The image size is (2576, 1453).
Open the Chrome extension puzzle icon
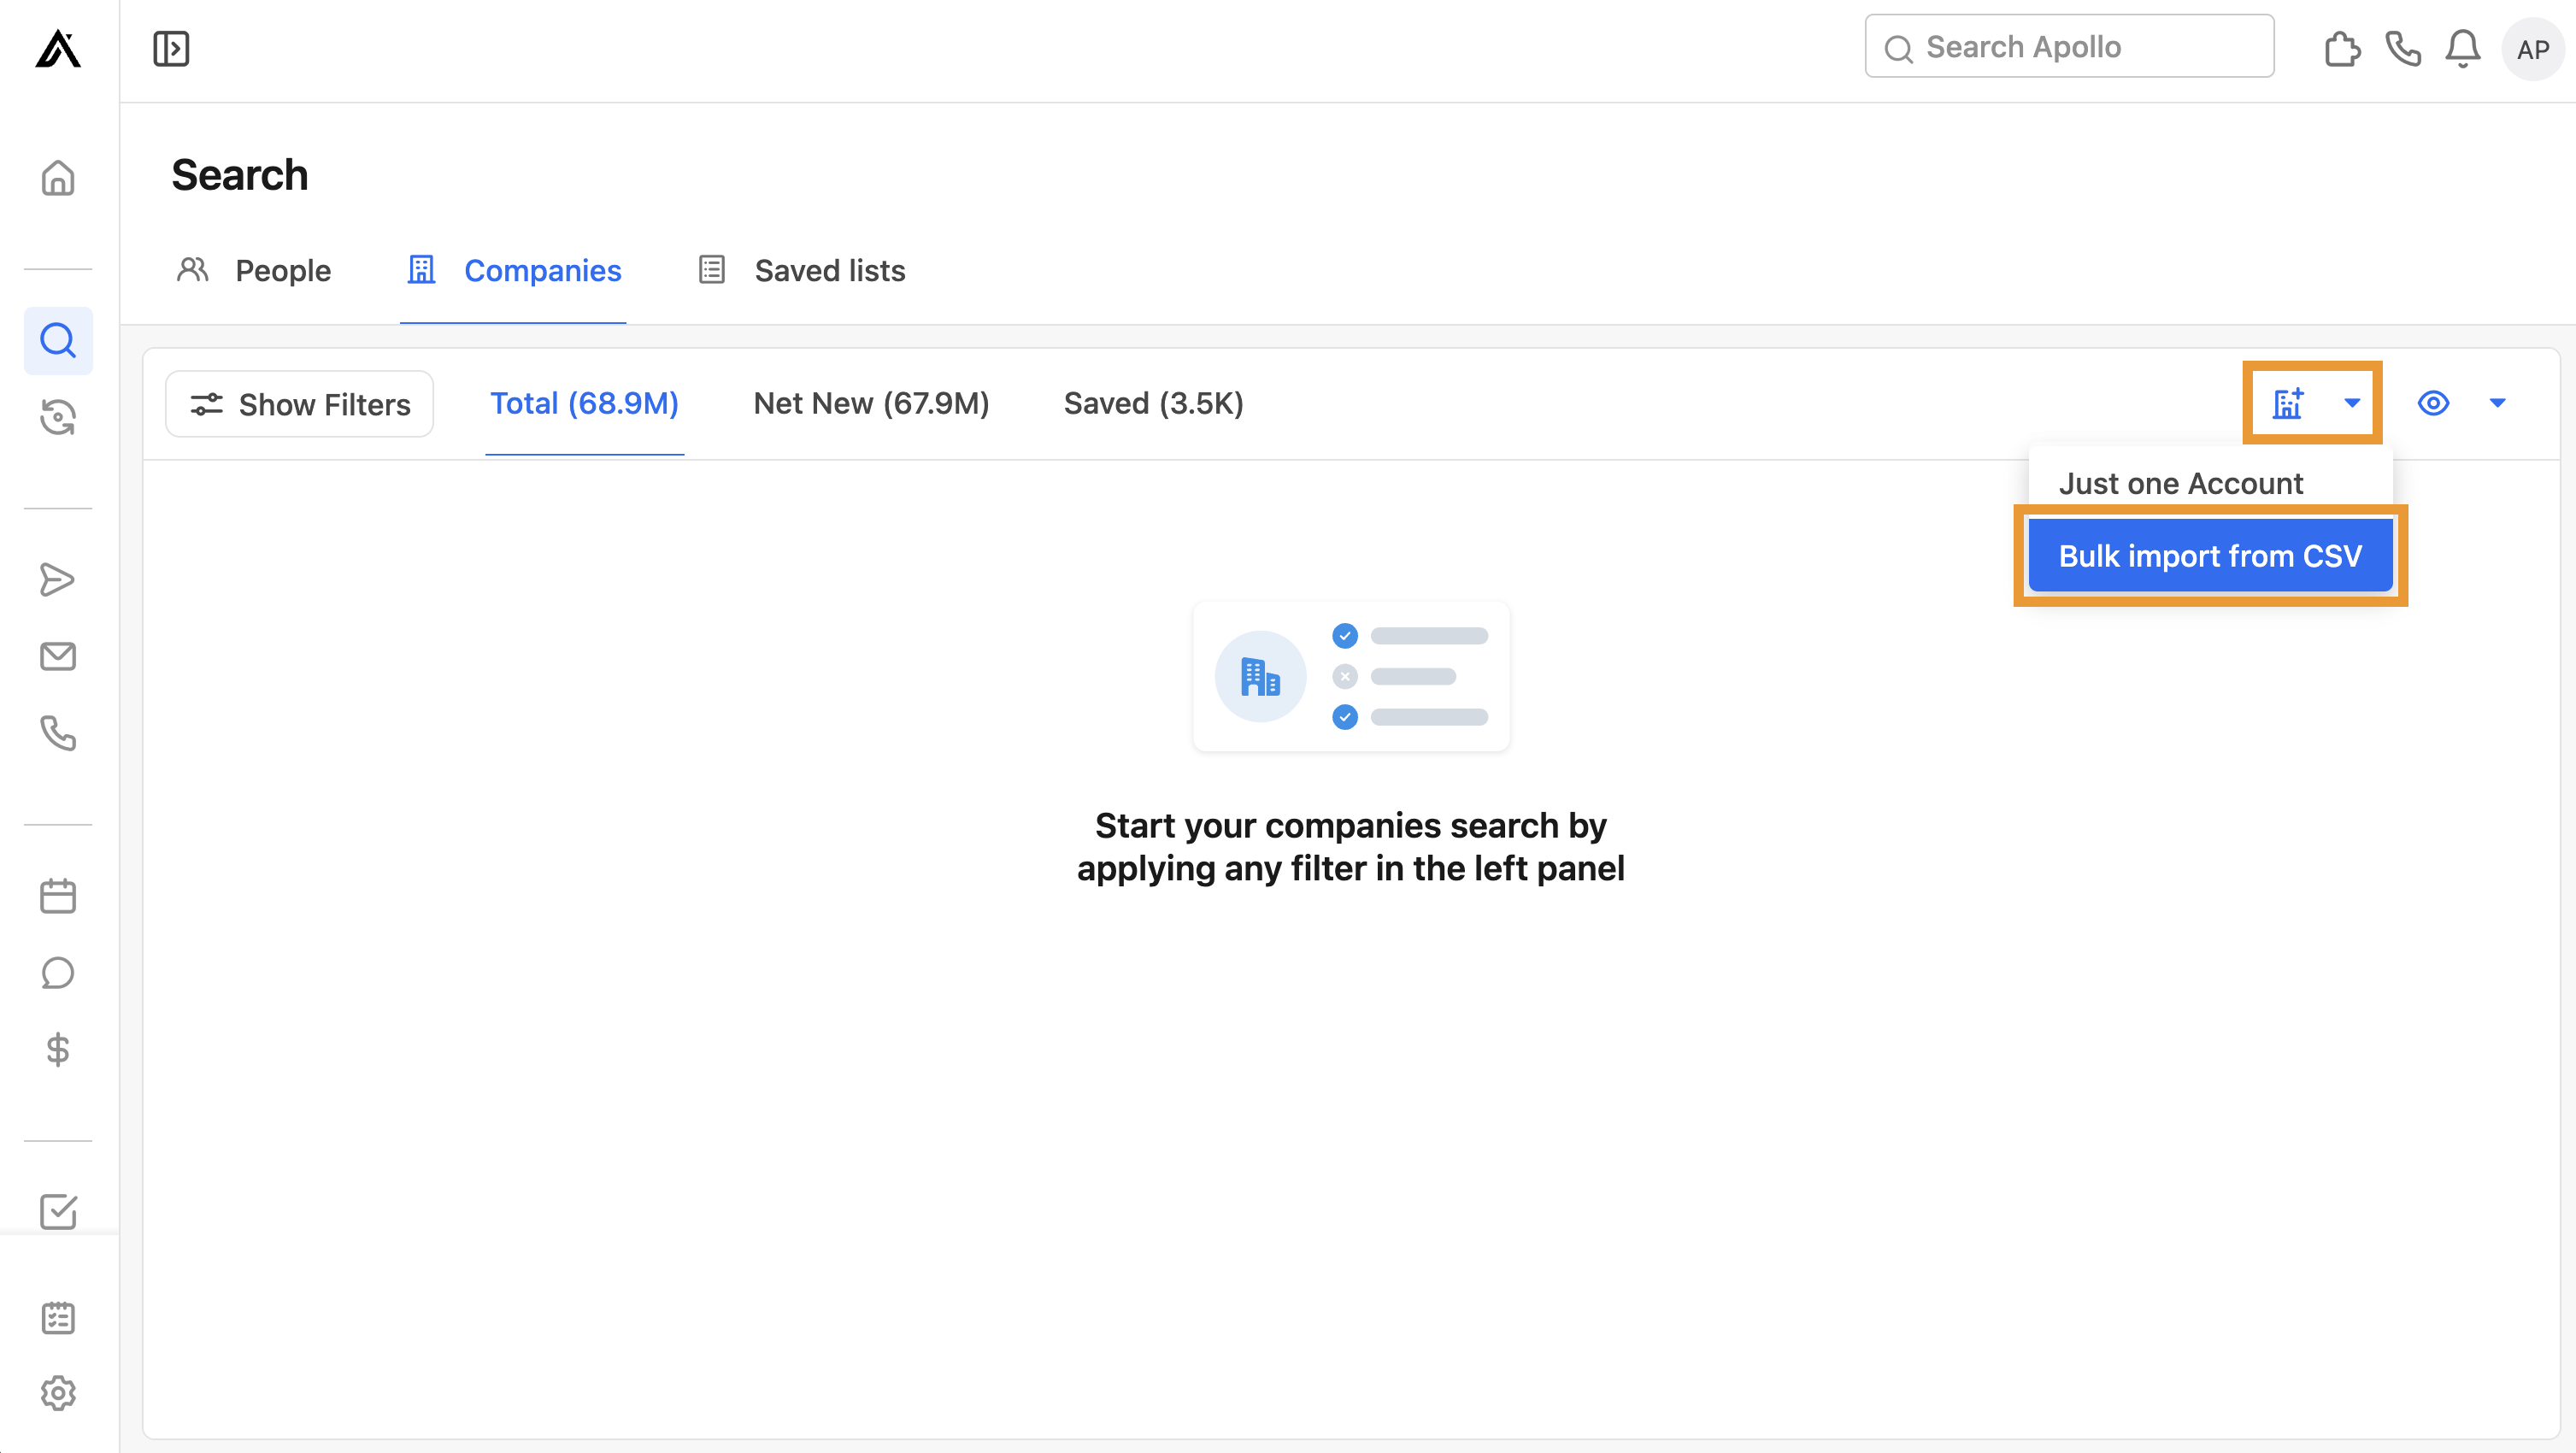point(2342,47)
